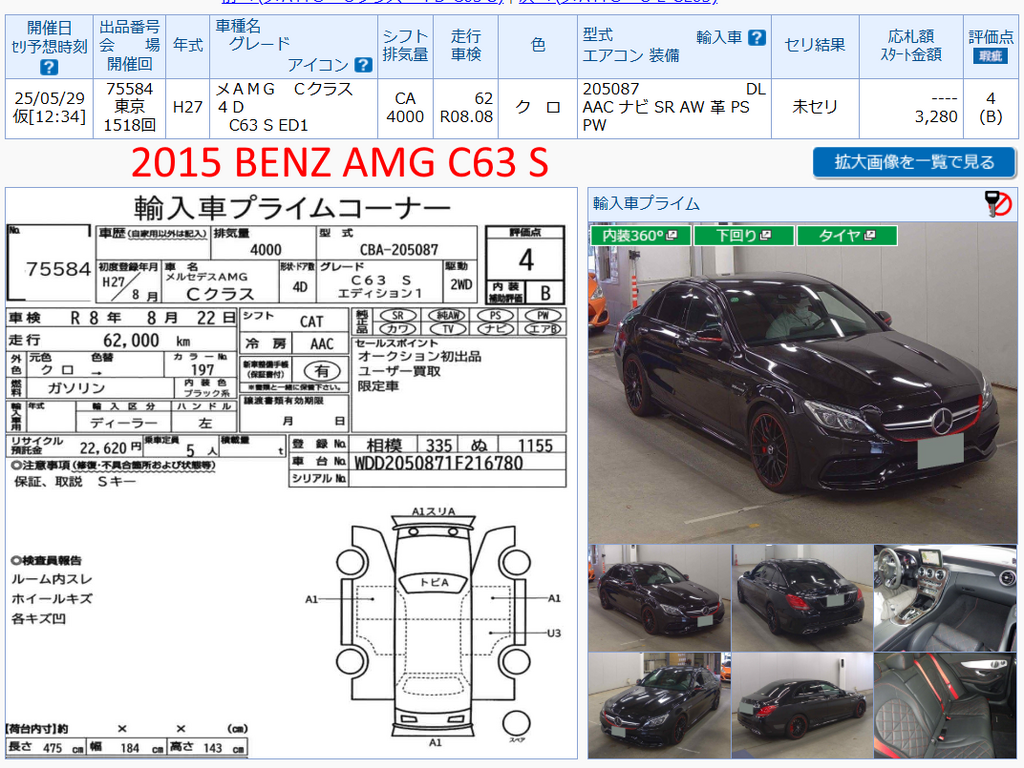Click the シフト 排気量 column header
This screenshot has height=768, width=1024.
(405, 46)
